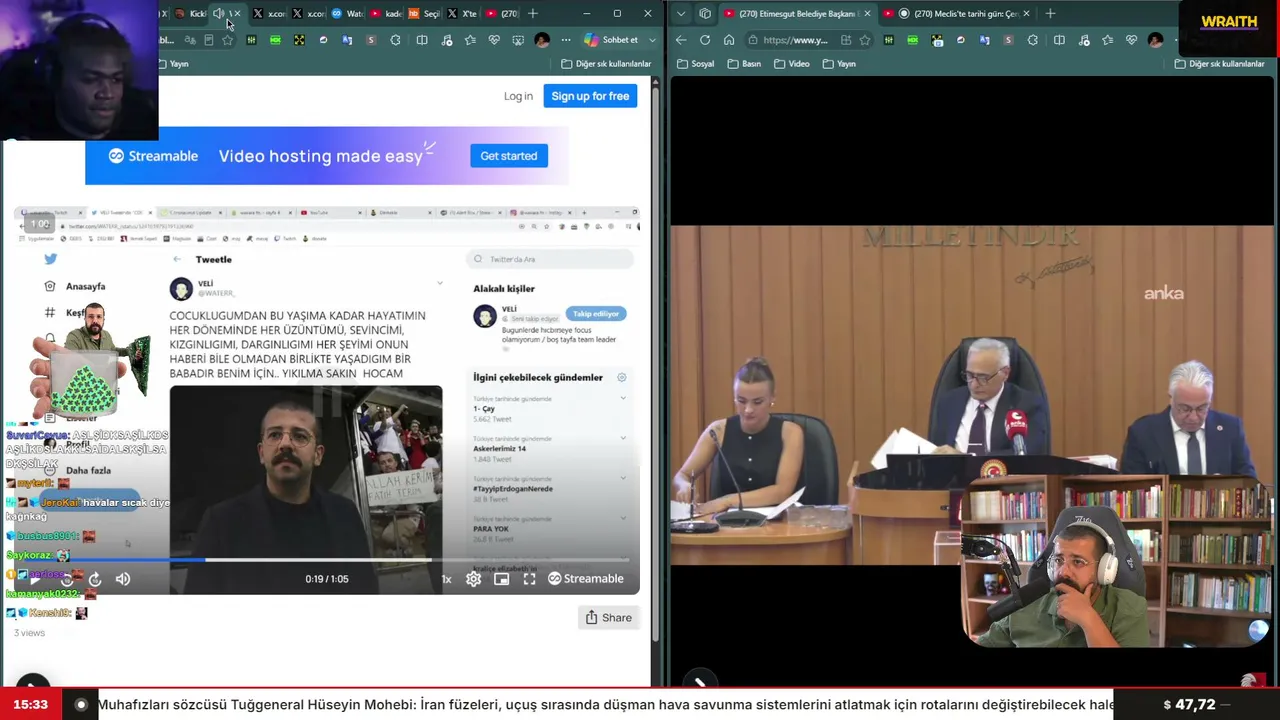This screenshot has width=1280, height=720.
Task: Favorite the YouTube page with the star
Action: point(865,40)
